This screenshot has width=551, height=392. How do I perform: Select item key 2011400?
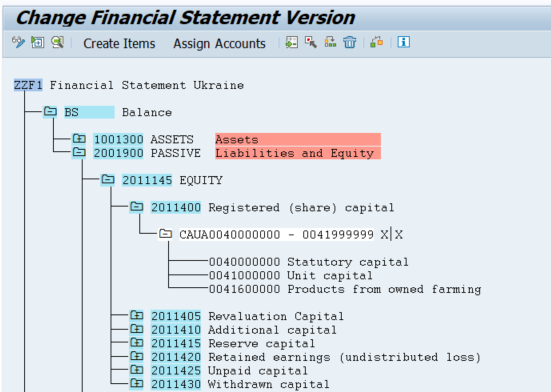coord(176,208)
